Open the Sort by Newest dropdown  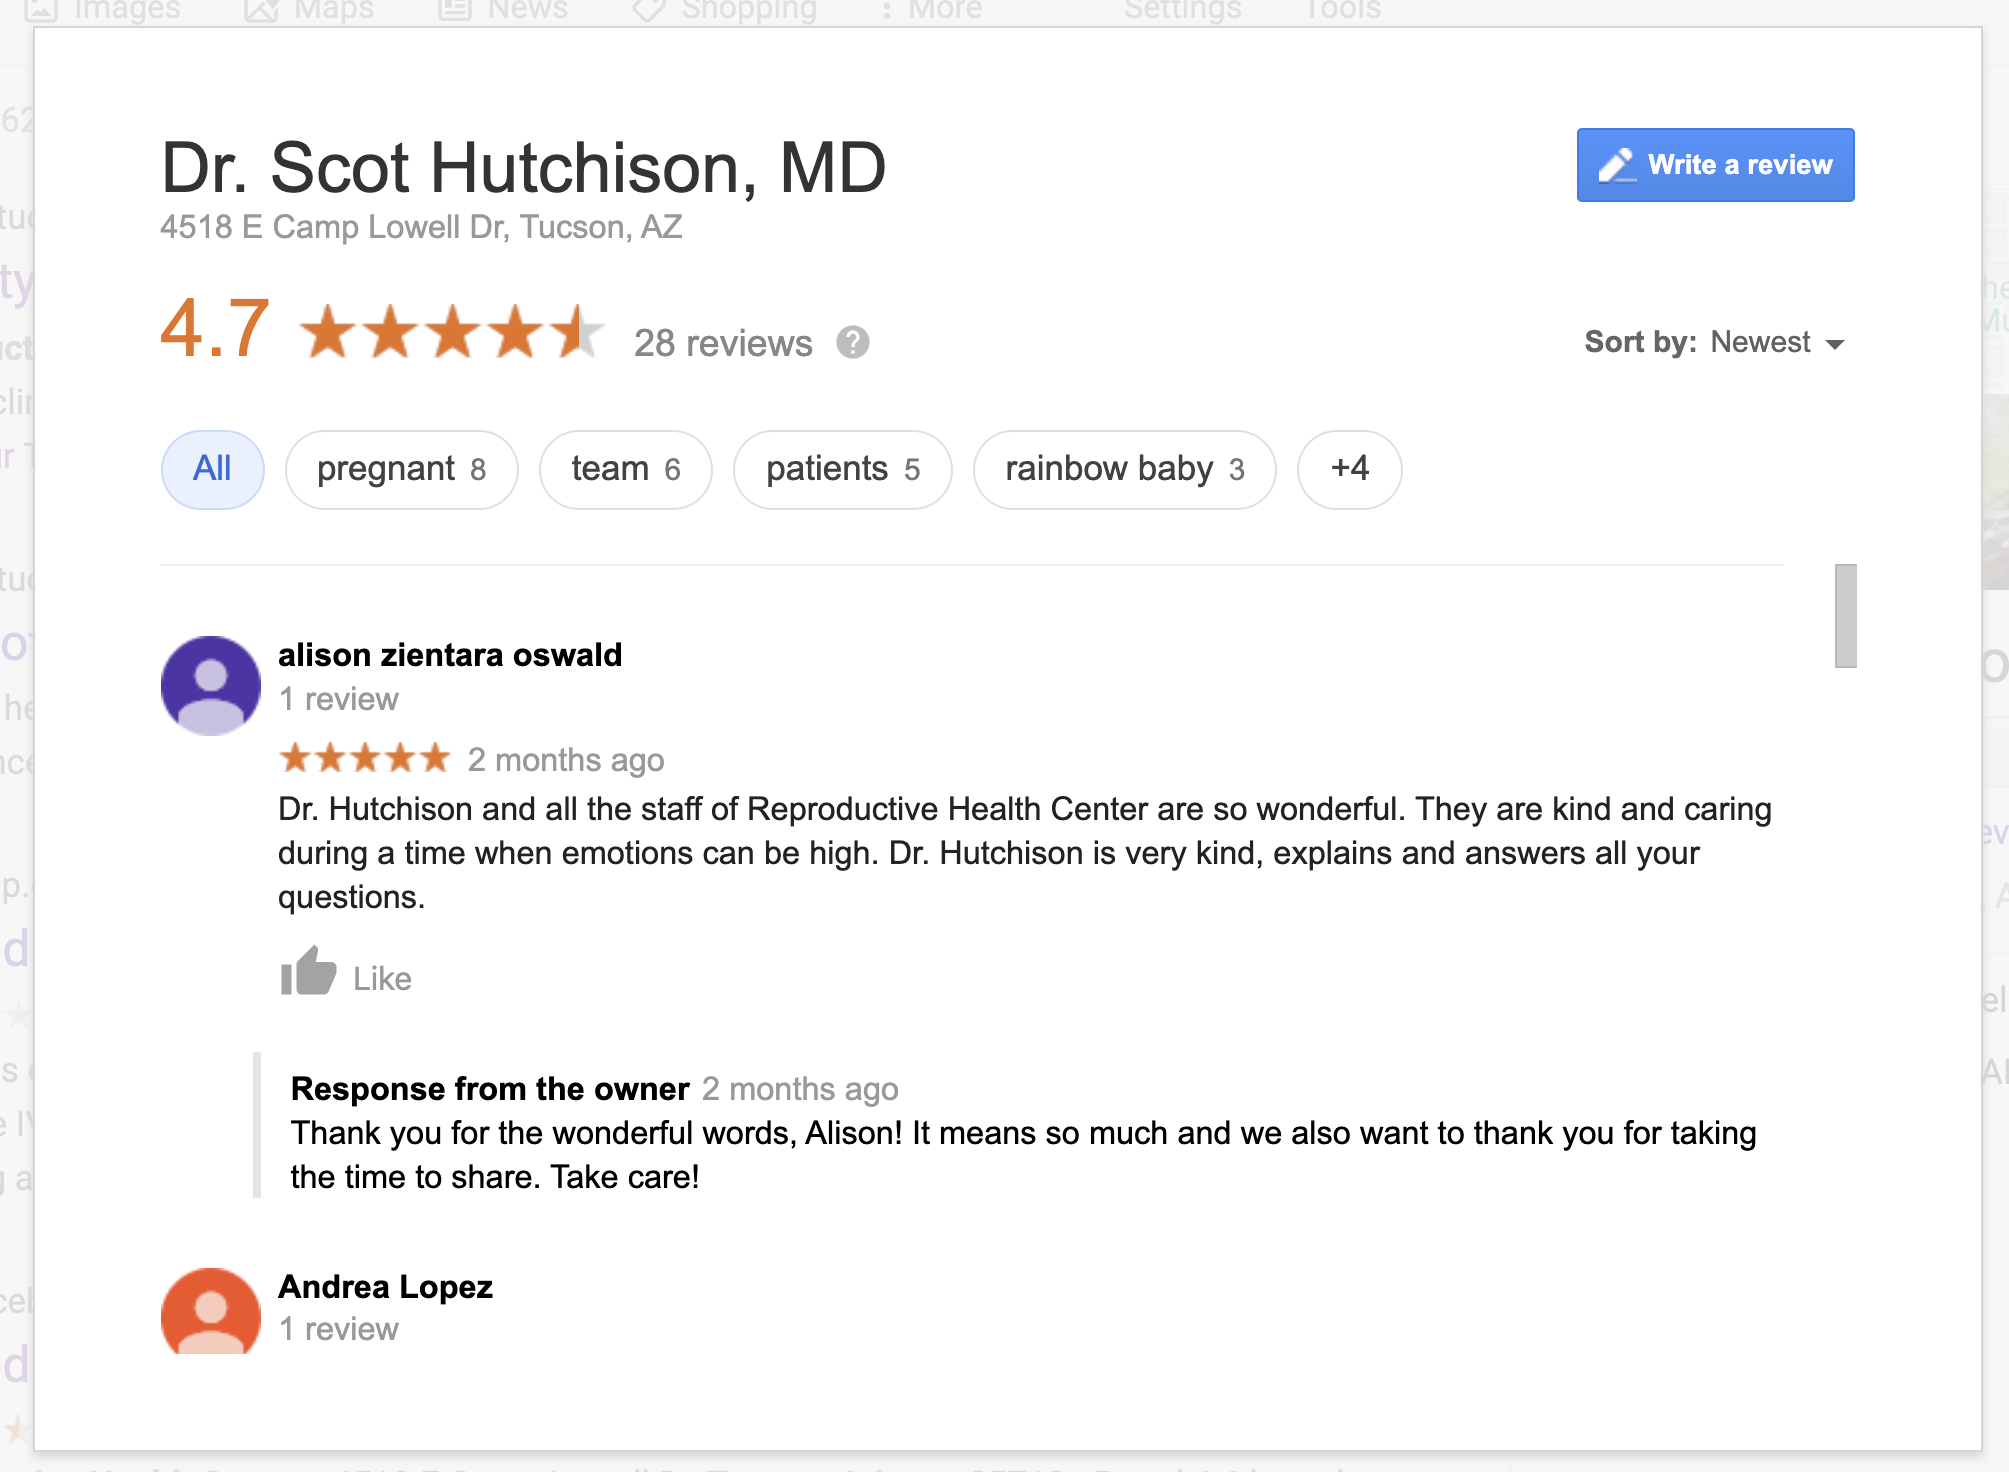pos(1714,343)
